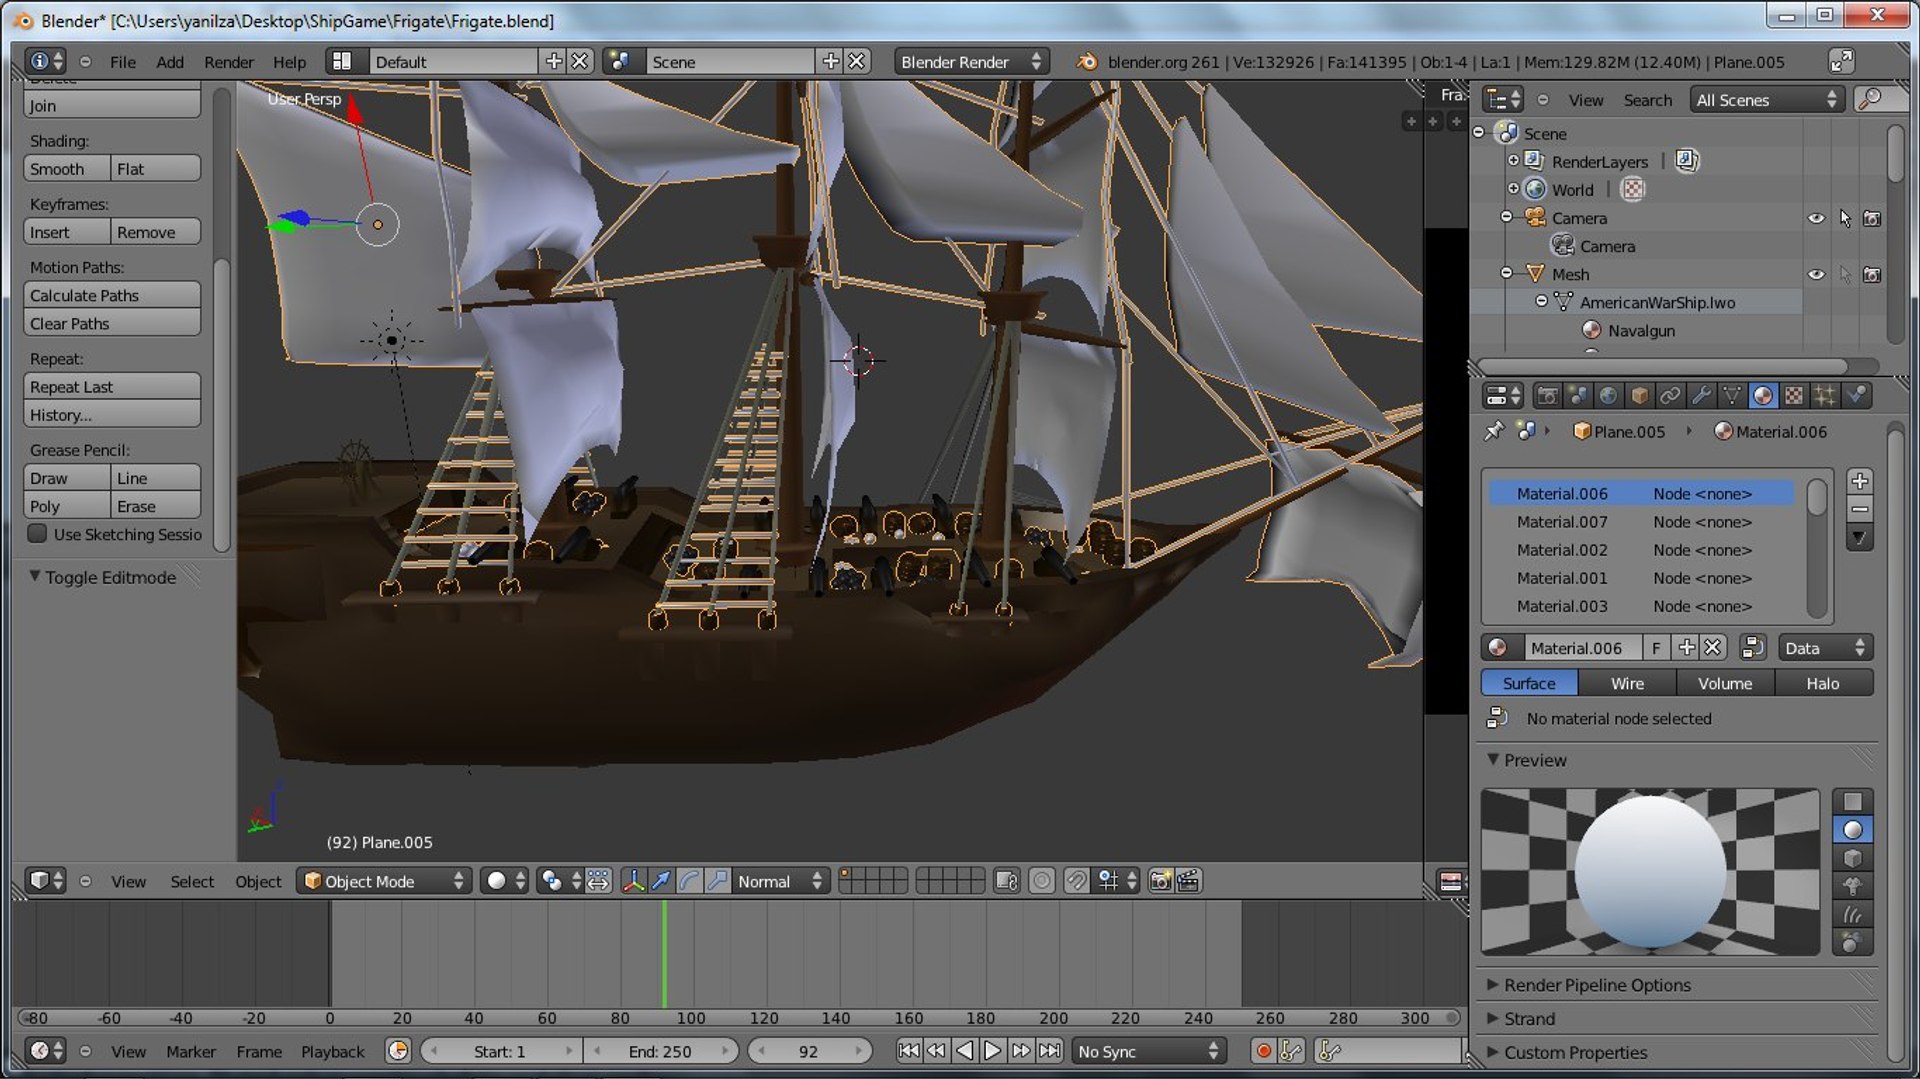The width and height of the screenshot is (1920, 1079).
Task: Toggle Camera visibility eye in outliner
Action: 1816,218
